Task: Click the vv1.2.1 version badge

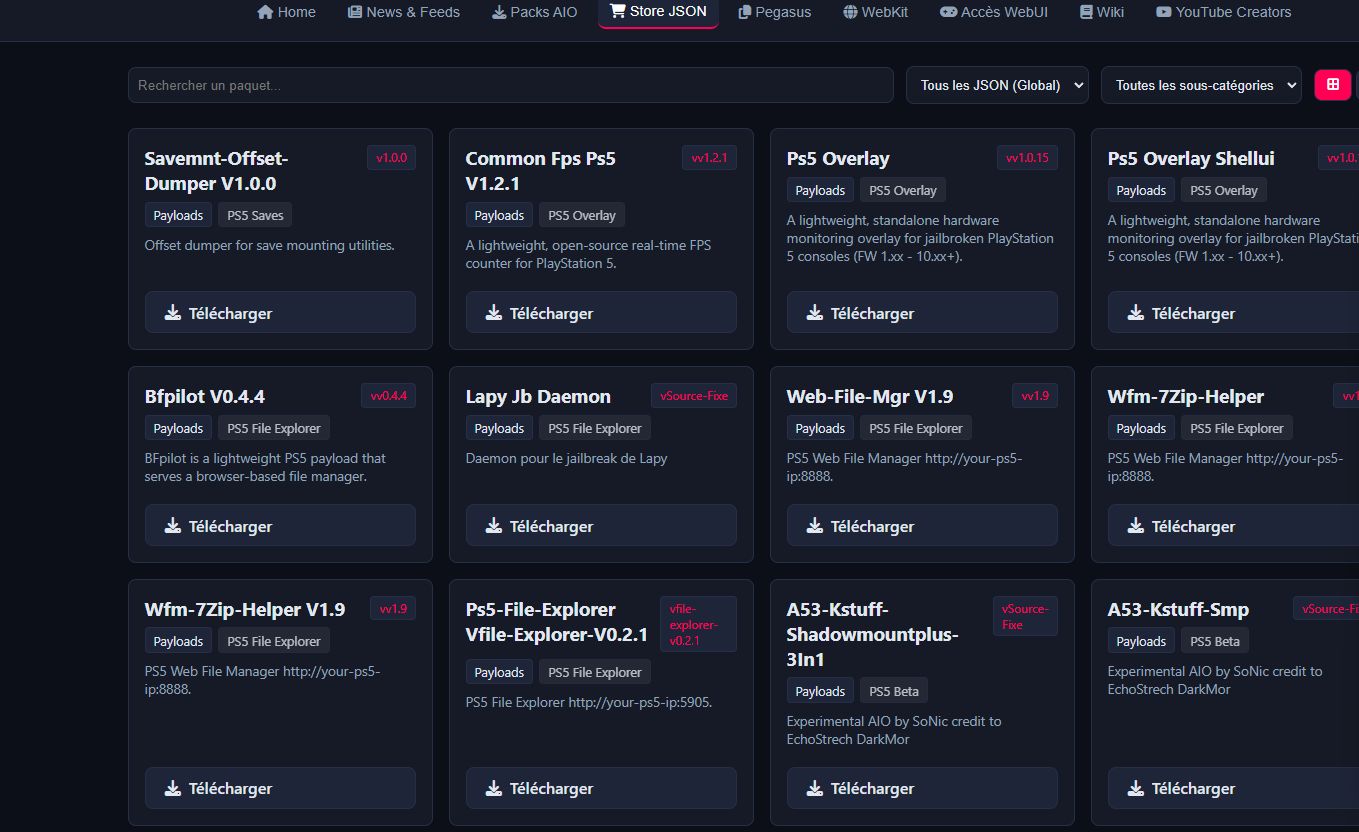Action: click(709, 158)
